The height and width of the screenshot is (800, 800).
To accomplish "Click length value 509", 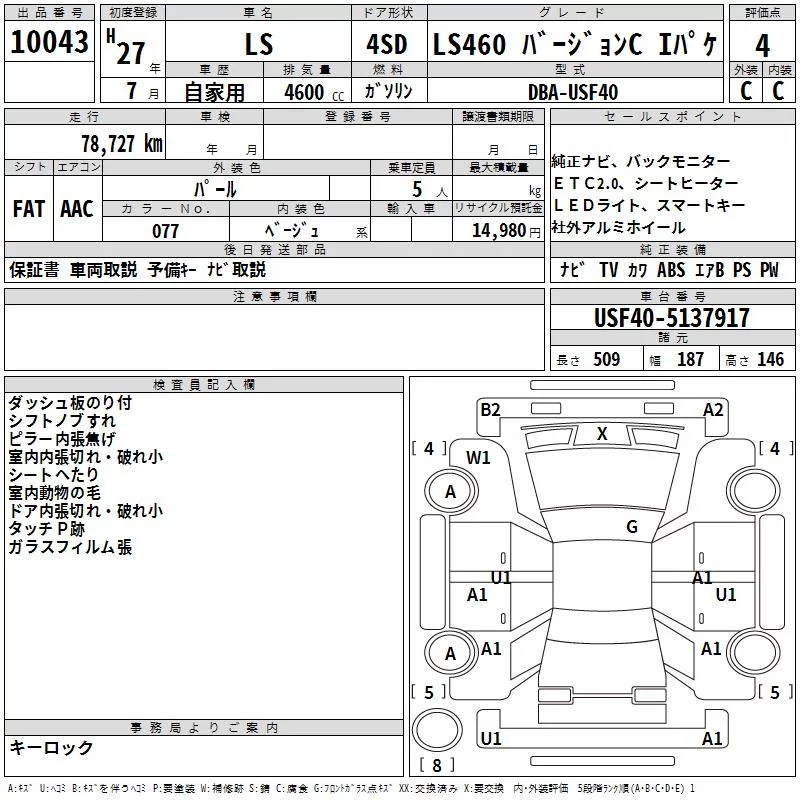I will click(606, 359).
